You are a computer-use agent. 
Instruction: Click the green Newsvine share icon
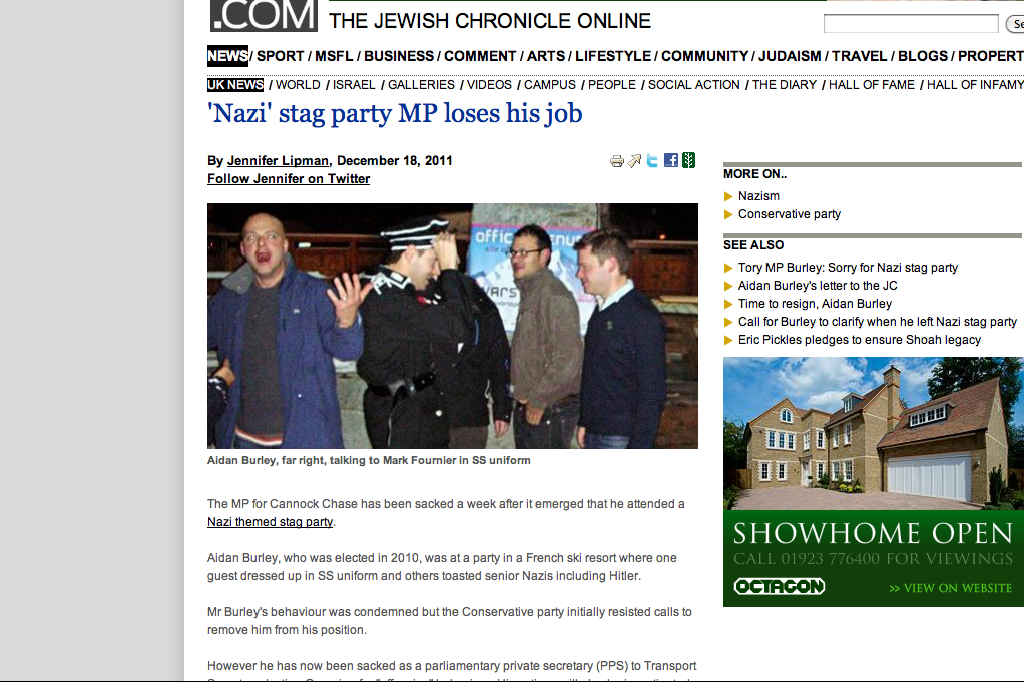(688, 160)
